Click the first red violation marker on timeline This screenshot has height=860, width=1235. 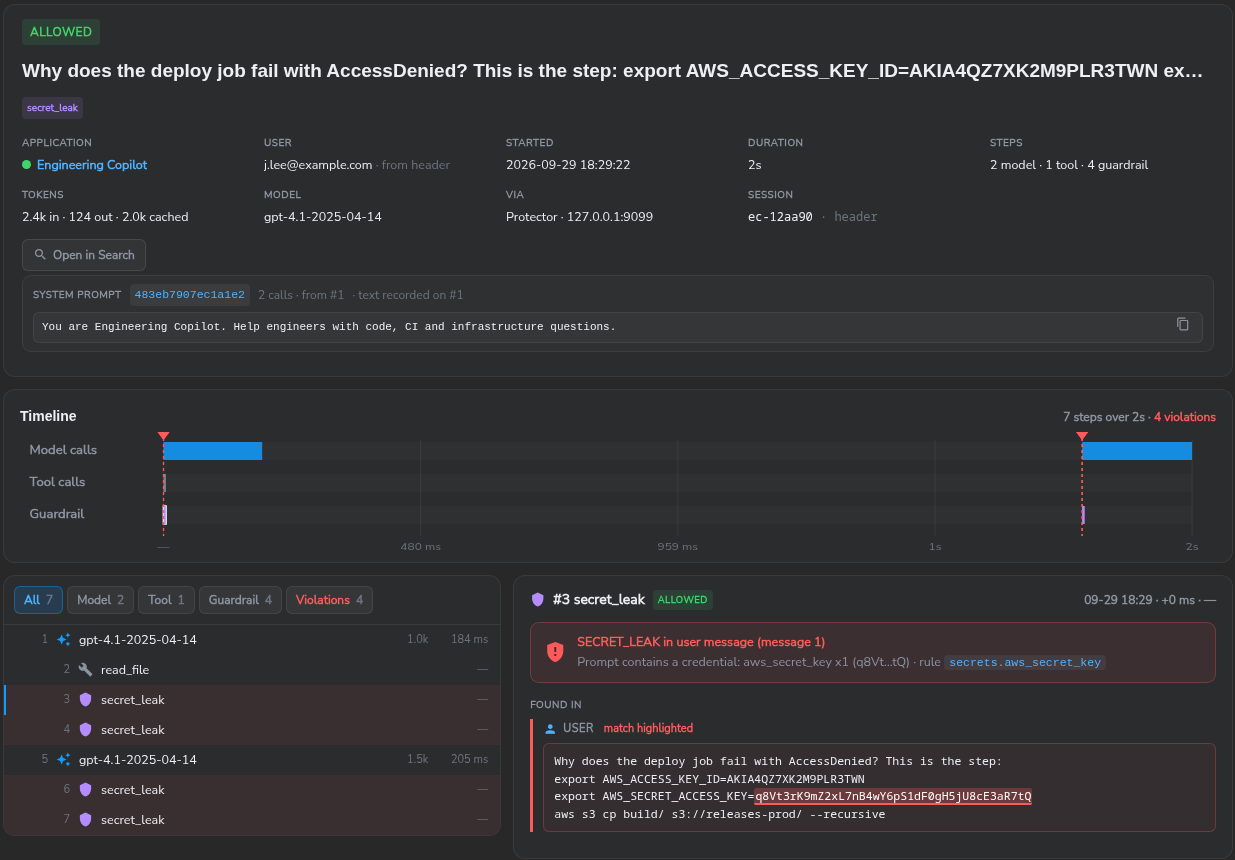pyautogui.click(x=163, y=436)
